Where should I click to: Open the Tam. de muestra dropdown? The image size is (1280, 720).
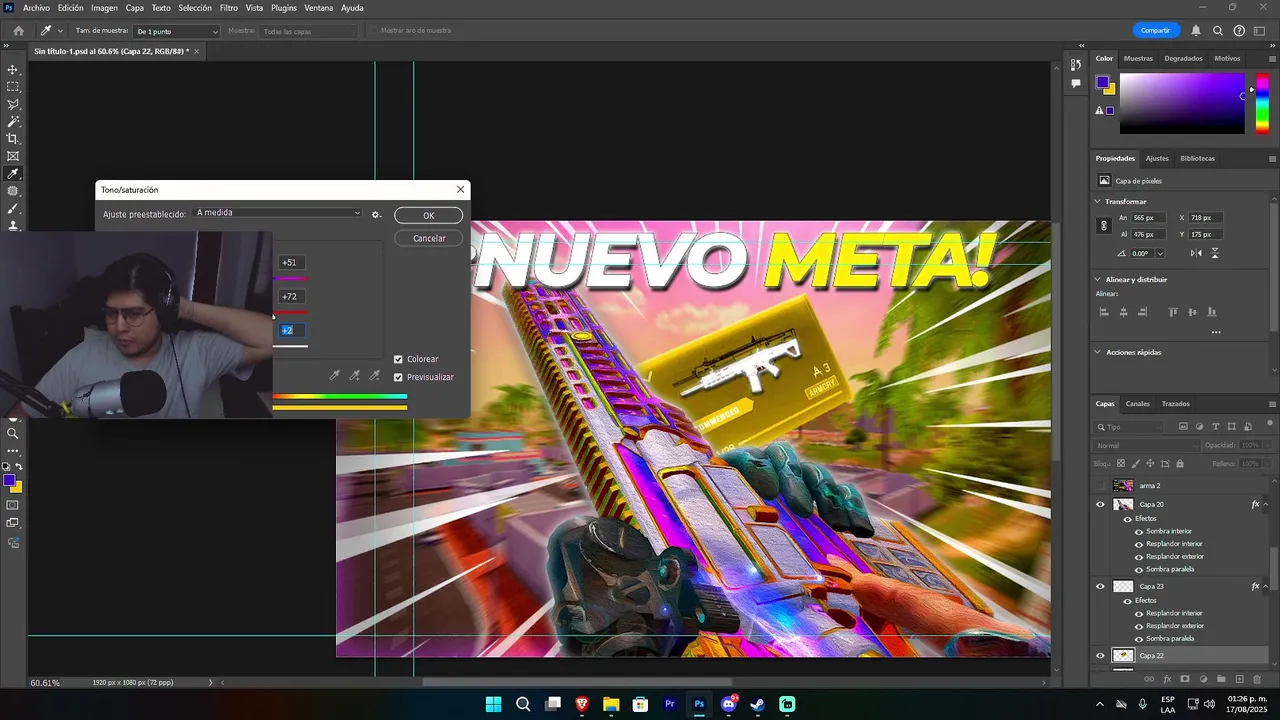pyautogui.click(x=177, y=31)
